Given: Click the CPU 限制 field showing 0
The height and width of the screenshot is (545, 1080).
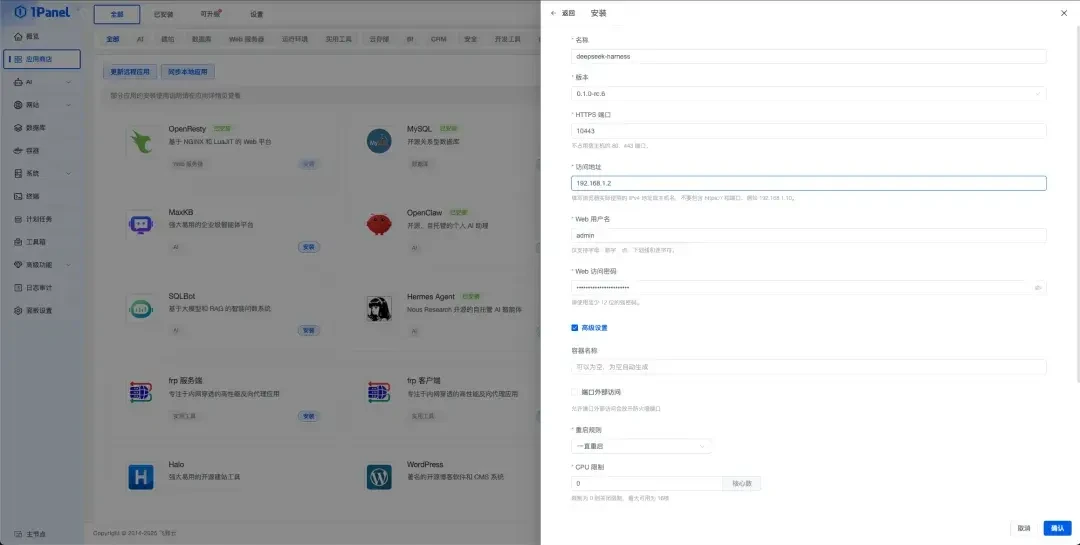Looking at the screenshot, I should [x=647, y=484].
